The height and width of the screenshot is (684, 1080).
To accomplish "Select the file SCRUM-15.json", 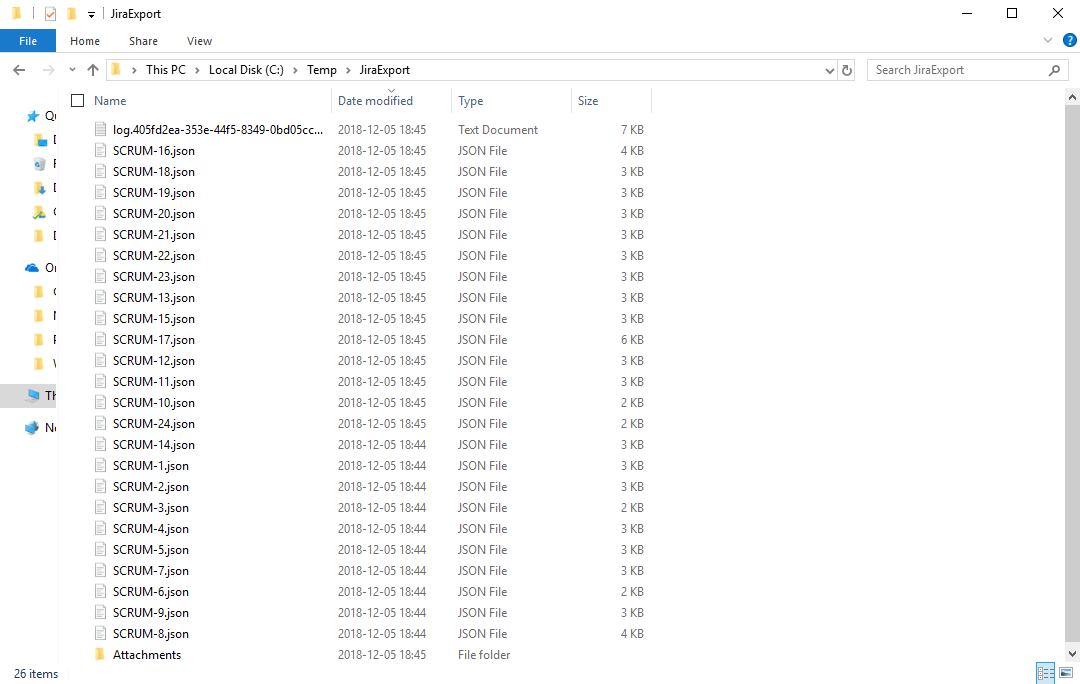I will [x=154, y=319].
